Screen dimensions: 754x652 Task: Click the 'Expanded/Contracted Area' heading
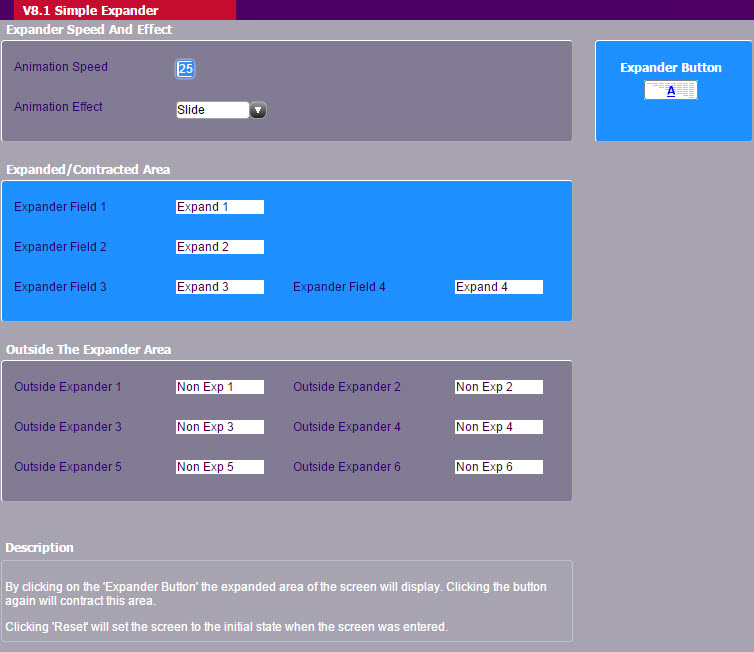88,170
